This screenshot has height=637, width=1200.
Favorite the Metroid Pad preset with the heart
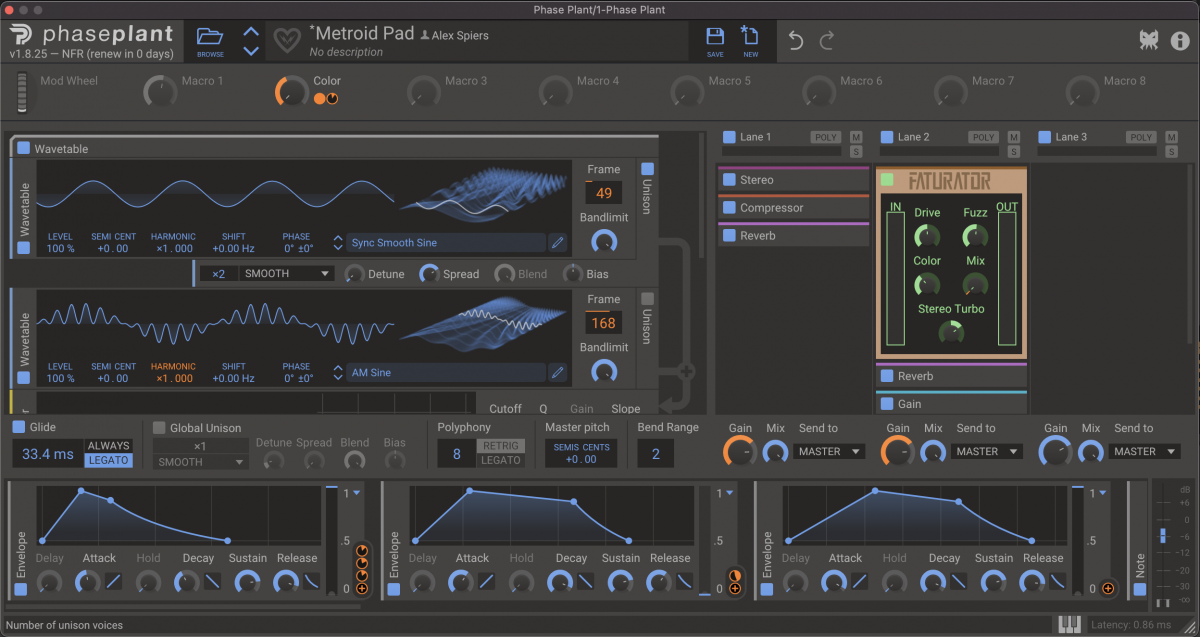click(288, 41)
